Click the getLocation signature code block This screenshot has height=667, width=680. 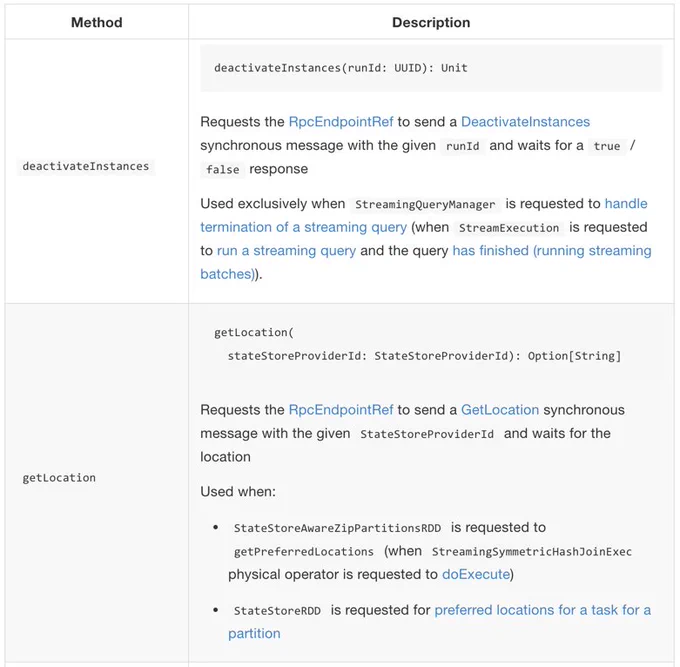coord(431,344)
